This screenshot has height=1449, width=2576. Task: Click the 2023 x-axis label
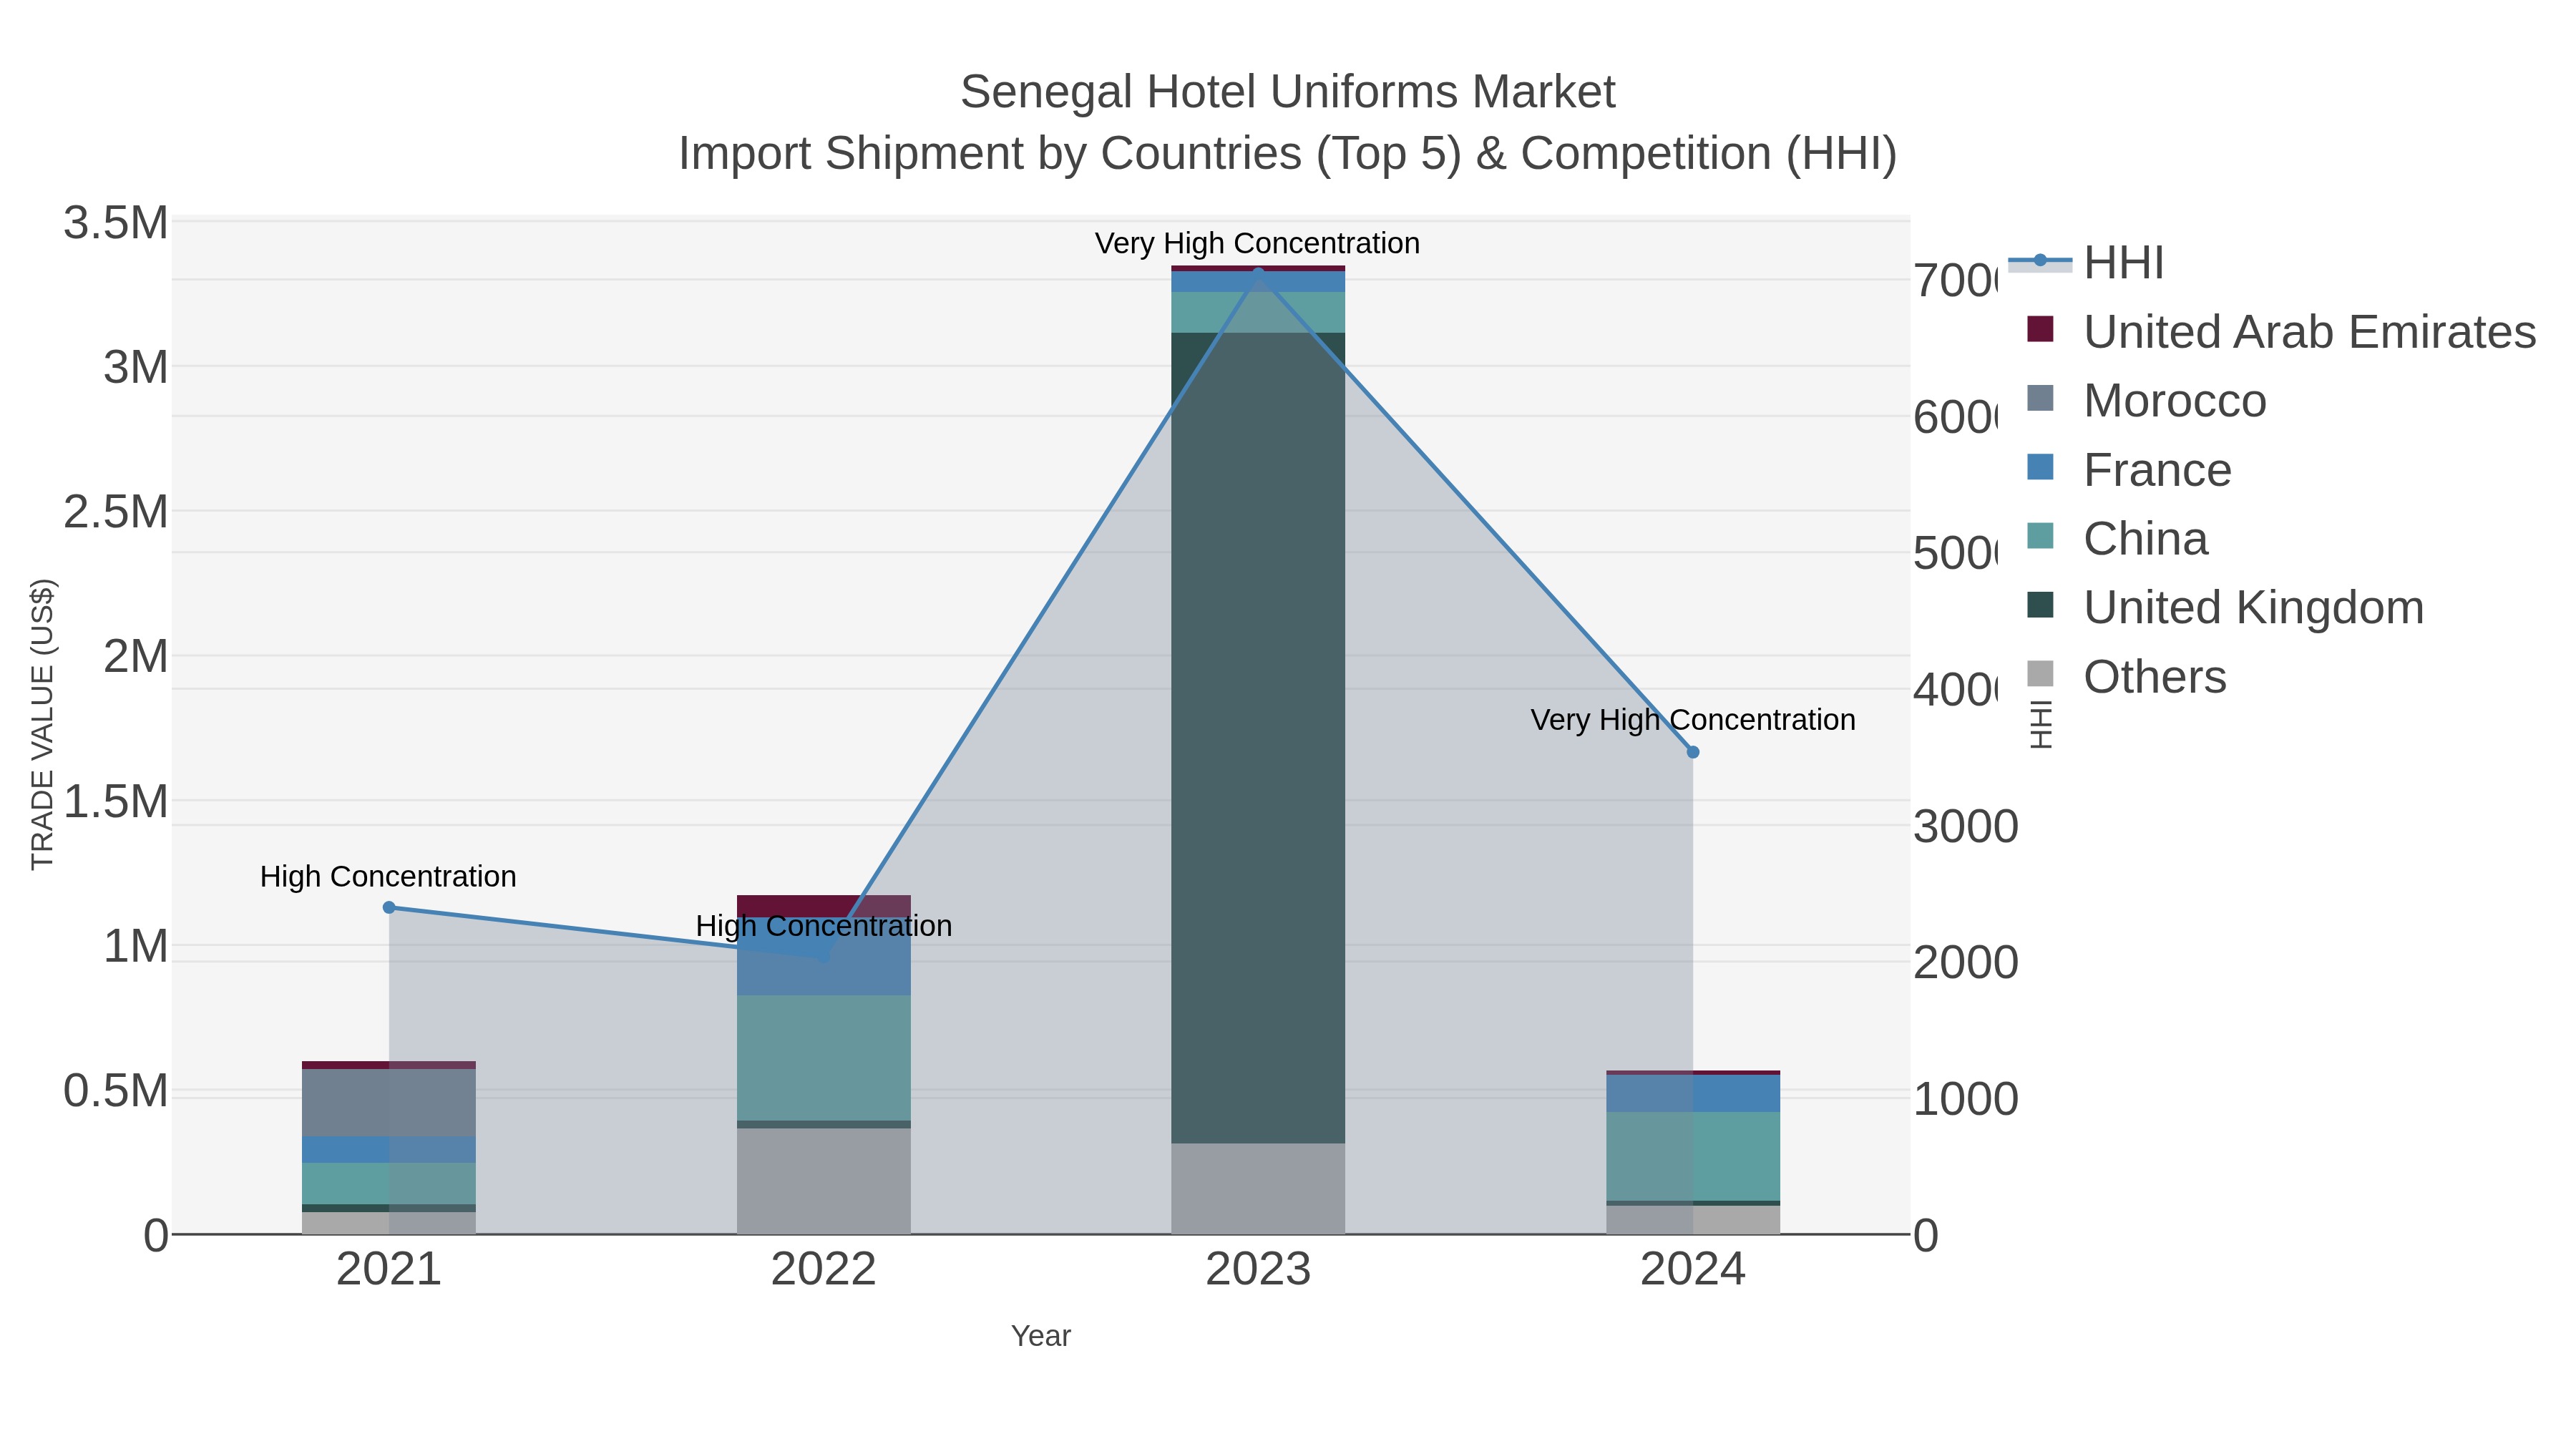[x=1258, y=1270]
